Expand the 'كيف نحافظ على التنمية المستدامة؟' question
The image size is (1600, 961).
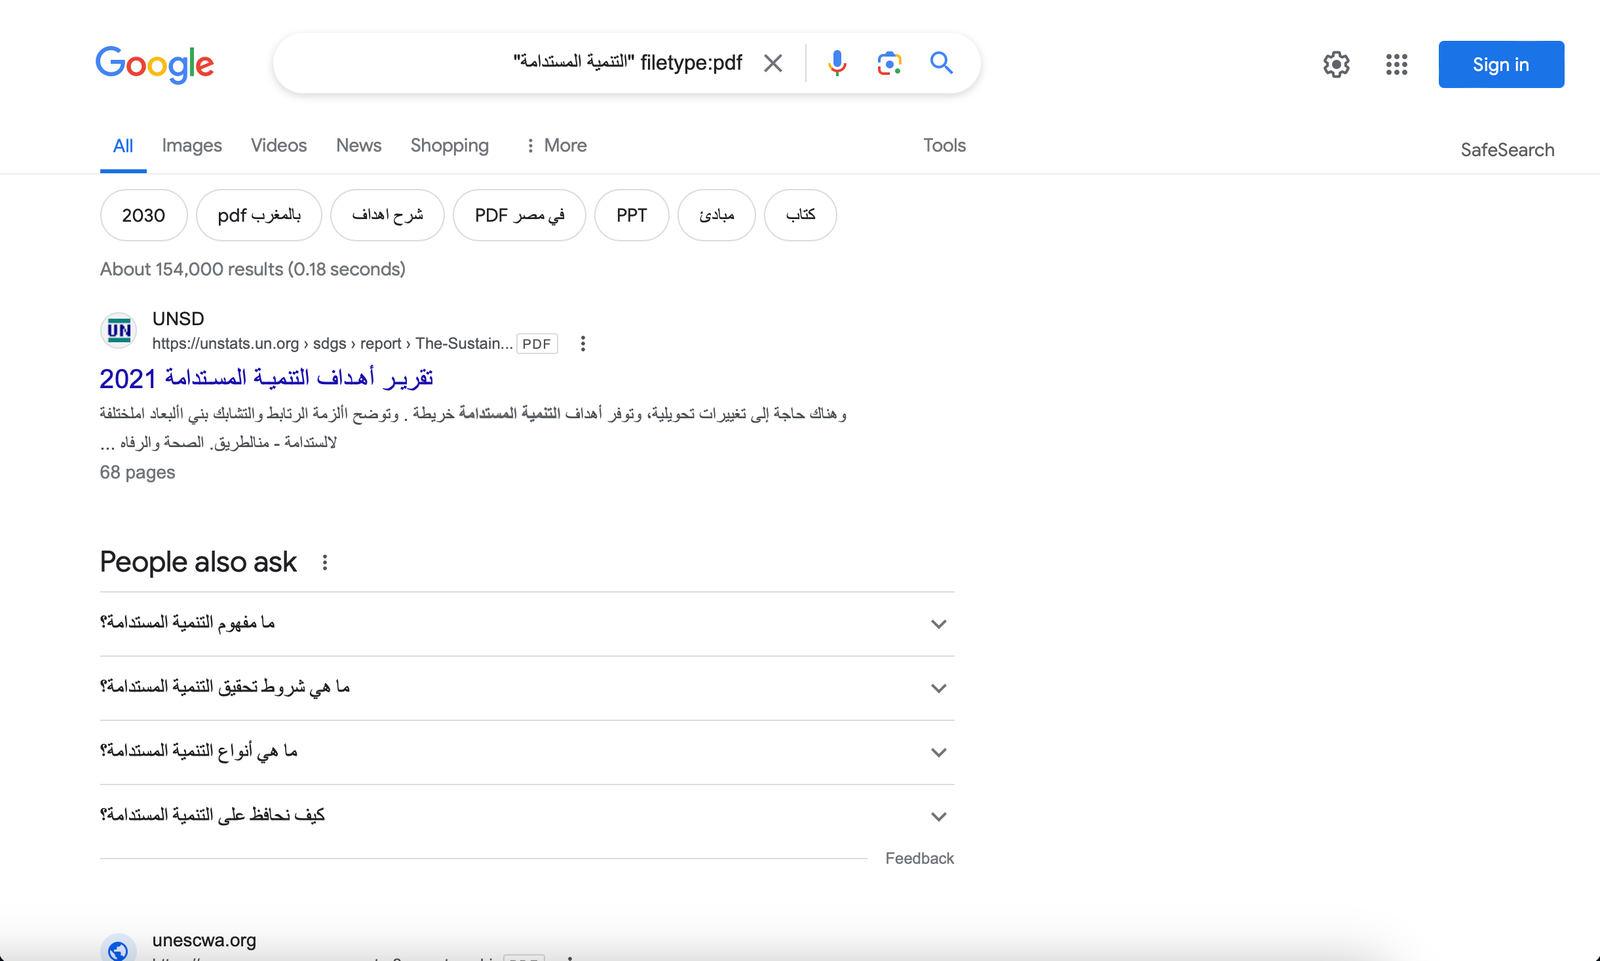(x=938, y=816)
